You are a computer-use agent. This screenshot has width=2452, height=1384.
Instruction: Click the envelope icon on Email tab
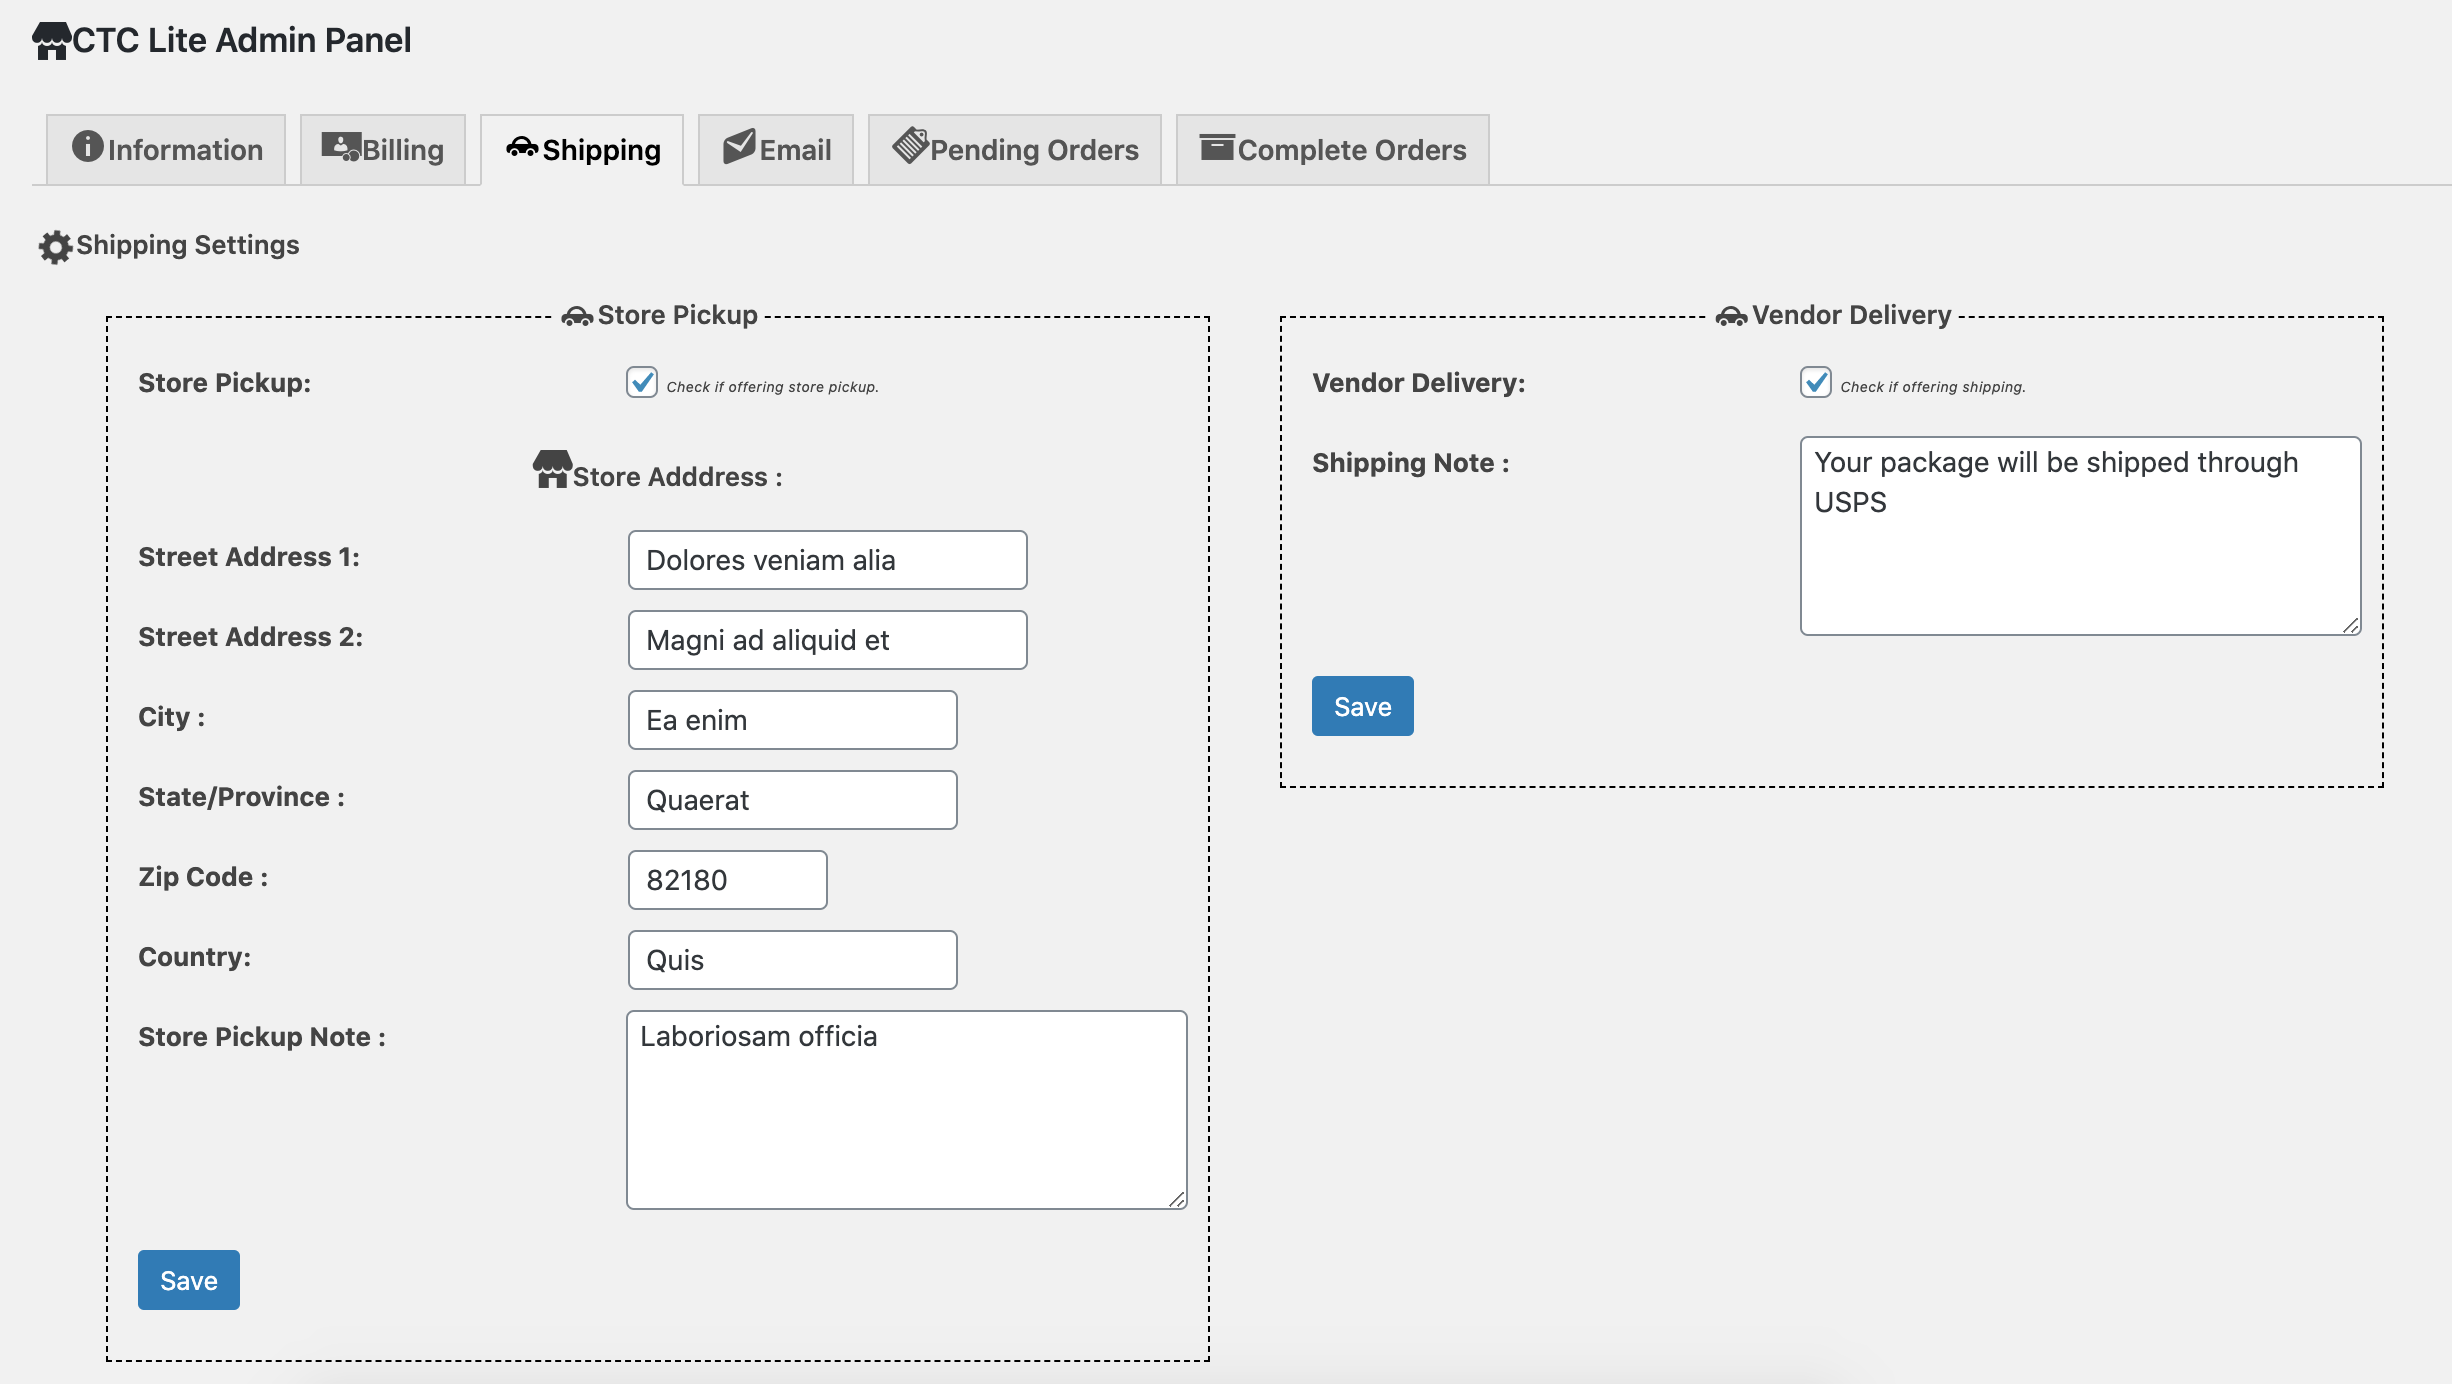(739, 146)
